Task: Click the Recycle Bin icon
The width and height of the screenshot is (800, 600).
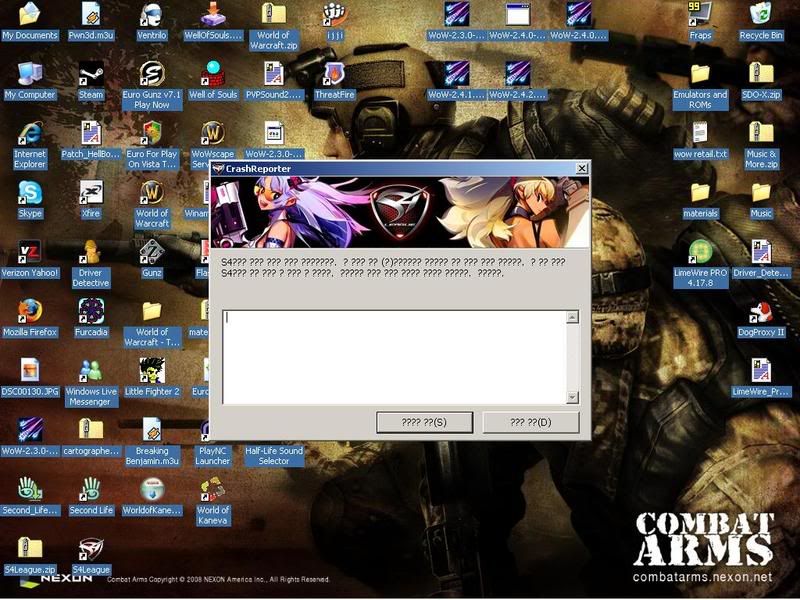Action: (x=761, y=15)
